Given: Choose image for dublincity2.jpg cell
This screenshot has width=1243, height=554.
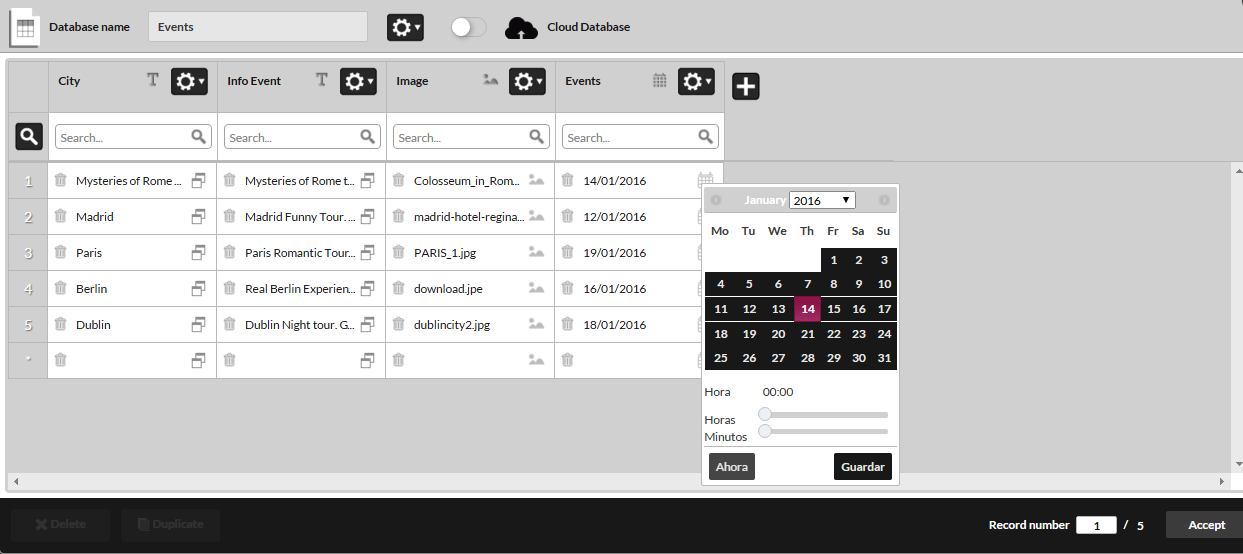Looking at the screenshot, I should (x=537, y=324).
